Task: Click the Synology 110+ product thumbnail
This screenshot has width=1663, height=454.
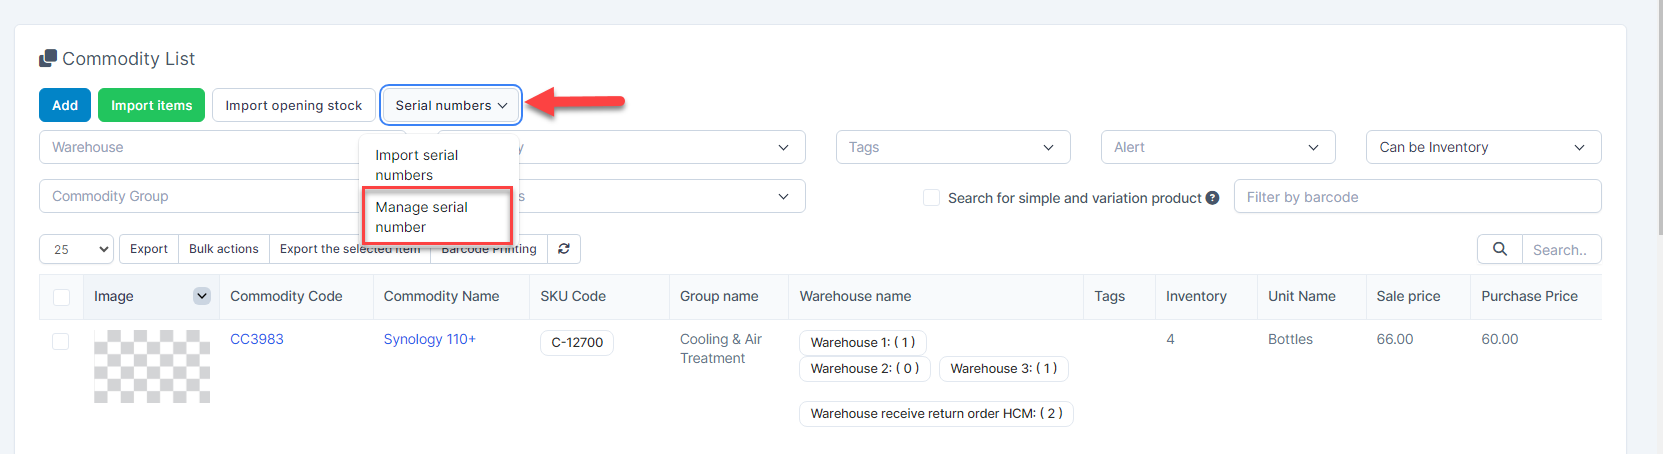Action: tap(152, 366)
